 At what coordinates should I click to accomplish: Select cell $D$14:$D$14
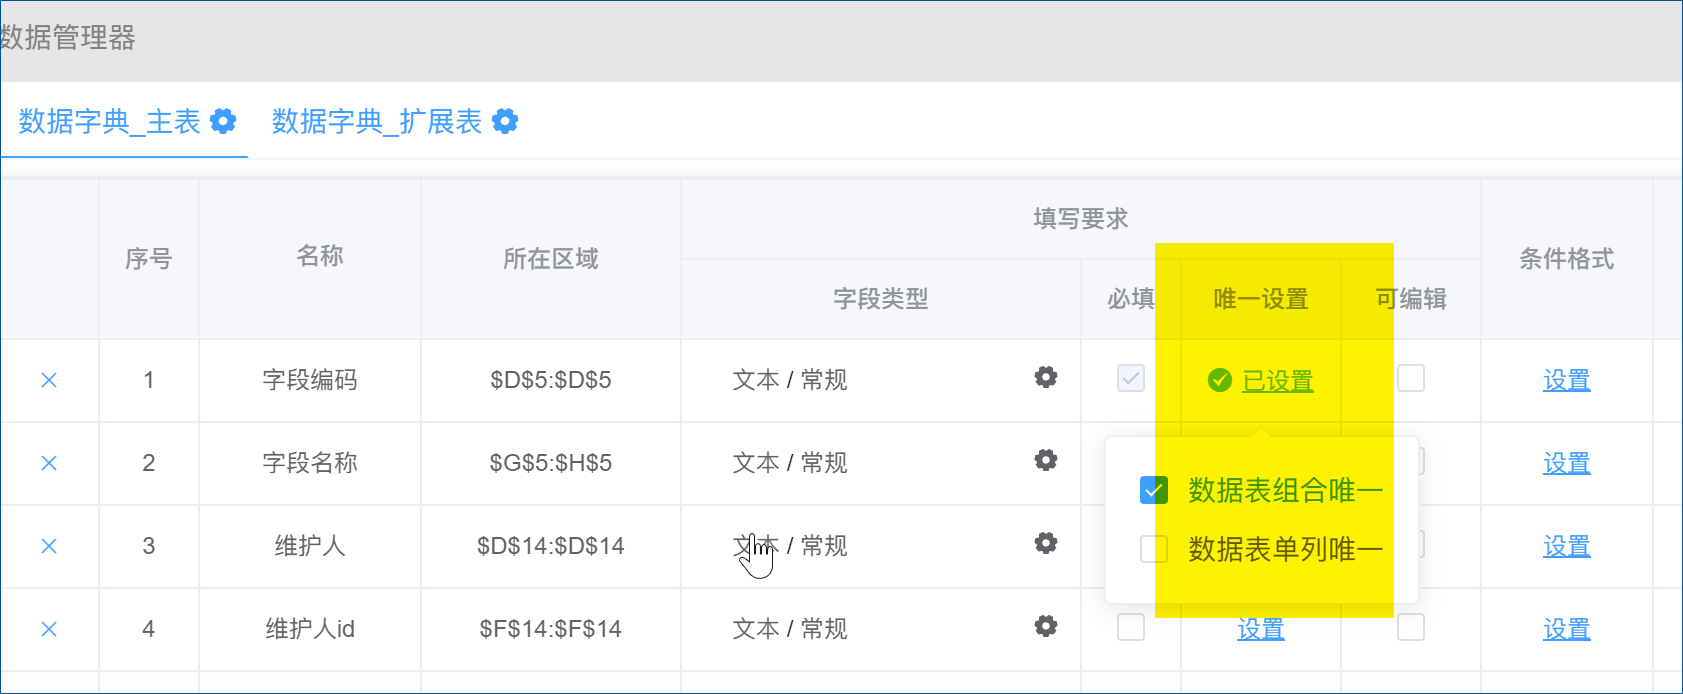[x=551, y=546]
